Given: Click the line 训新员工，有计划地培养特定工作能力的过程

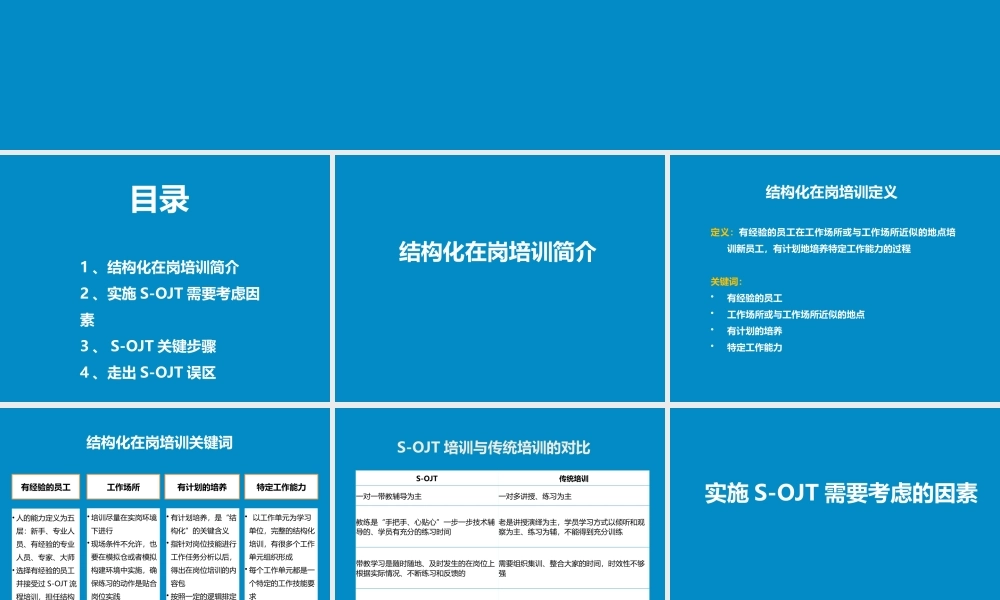Looking at the screenshot, I should (819, 249).
